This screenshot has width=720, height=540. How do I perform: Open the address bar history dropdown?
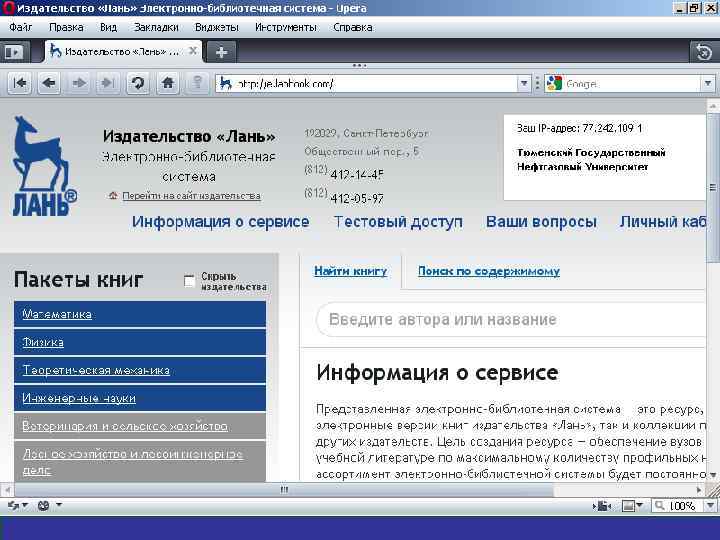click(x=524, y=84)
